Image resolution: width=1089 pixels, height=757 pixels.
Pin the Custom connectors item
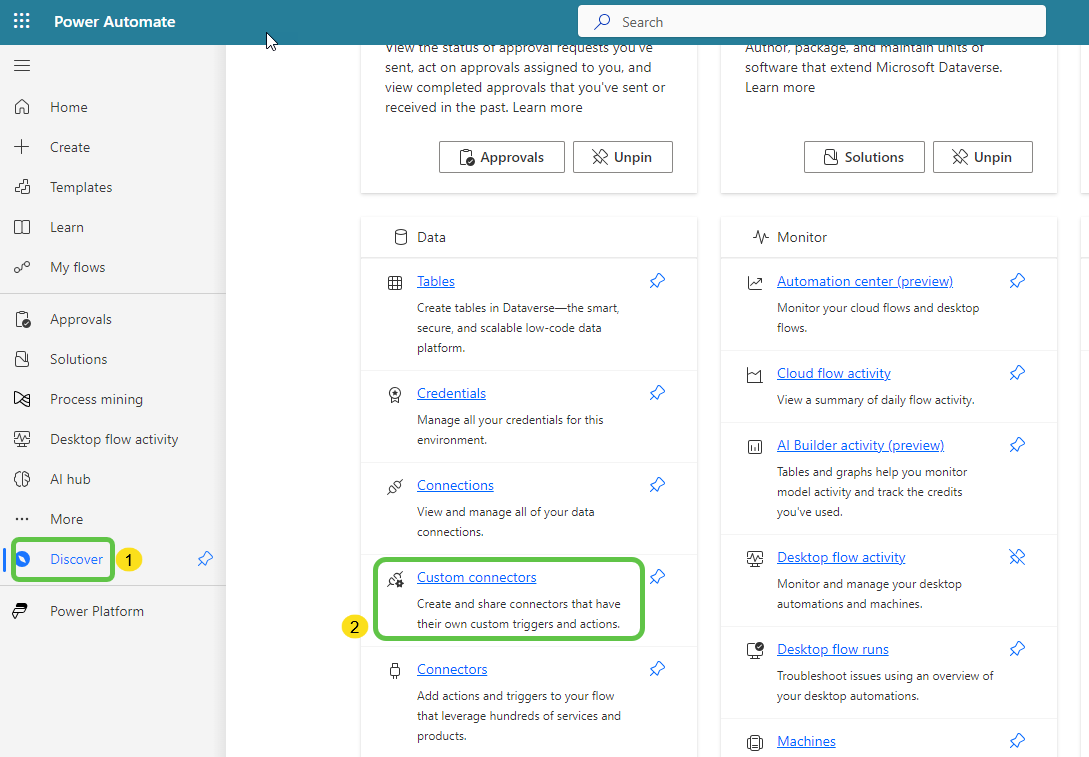[657, 577]
